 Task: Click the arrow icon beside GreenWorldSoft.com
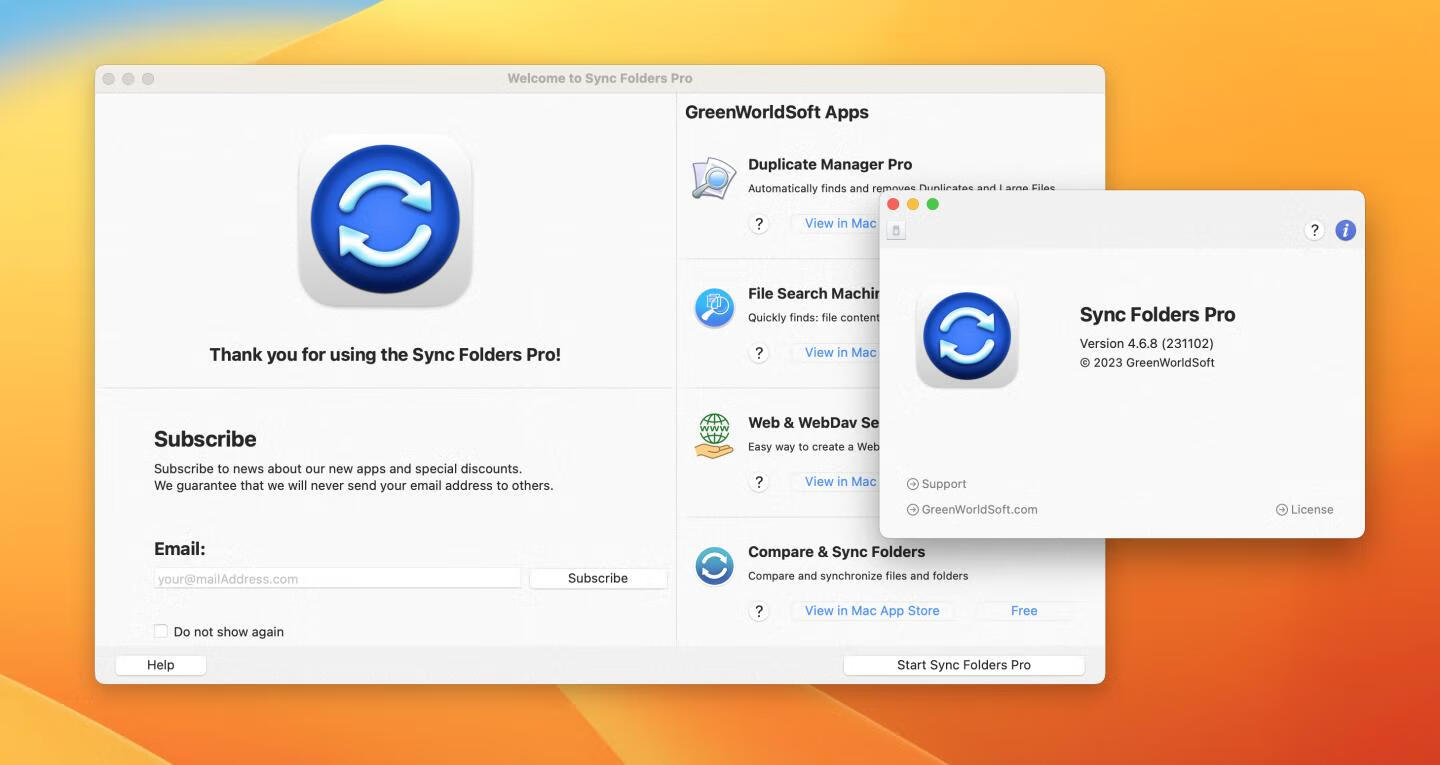point(912,510)
